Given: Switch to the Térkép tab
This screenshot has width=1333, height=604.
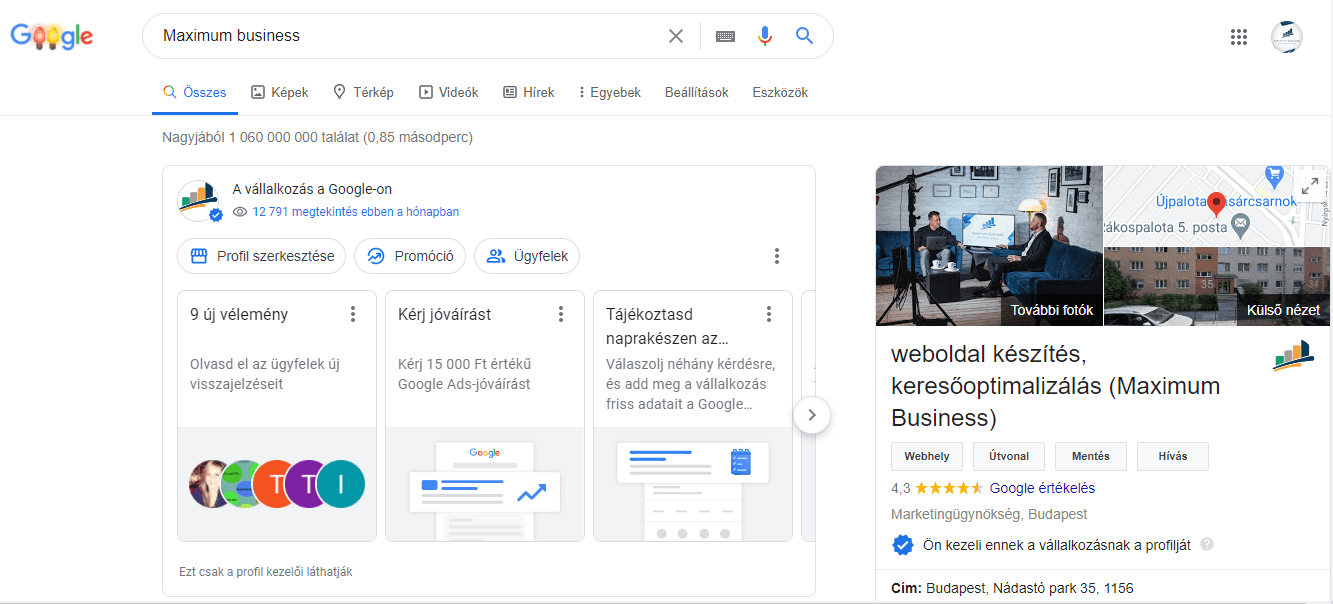Looking at the screenshot, I should pyautogui.click(x=363, y=92).
